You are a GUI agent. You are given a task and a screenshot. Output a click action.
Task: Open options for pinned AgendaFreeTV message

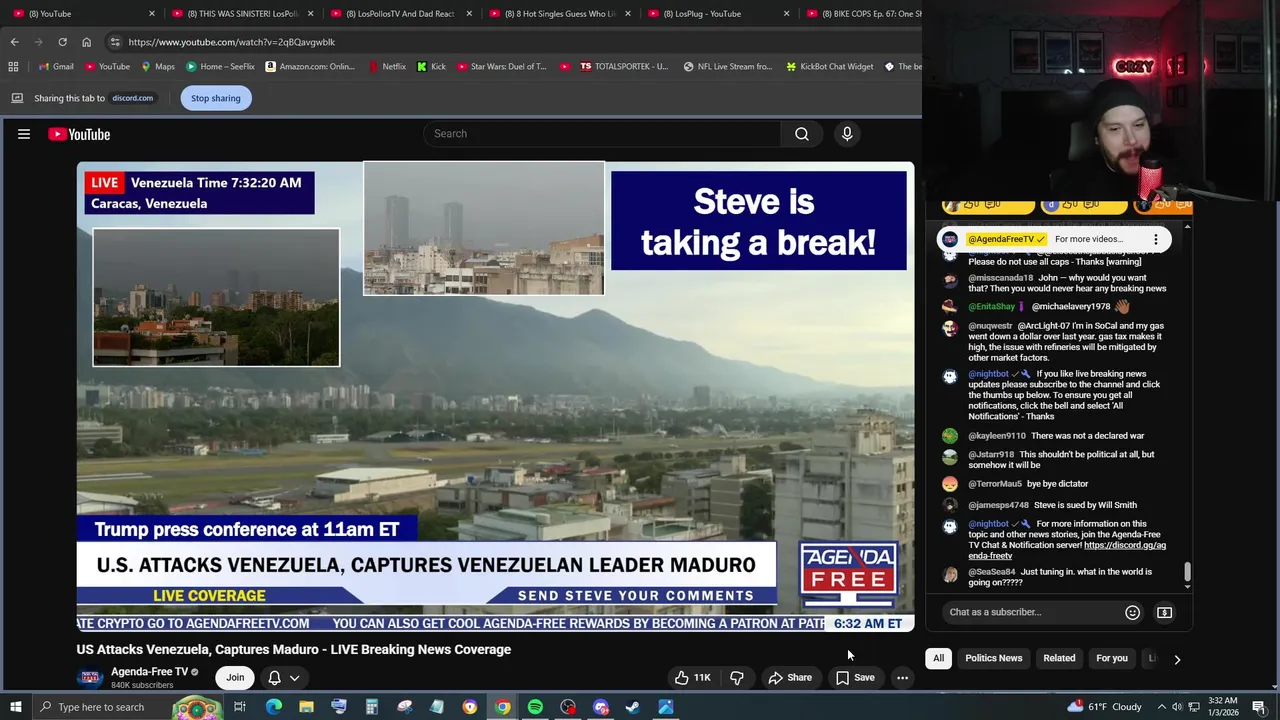(1155, 239)
